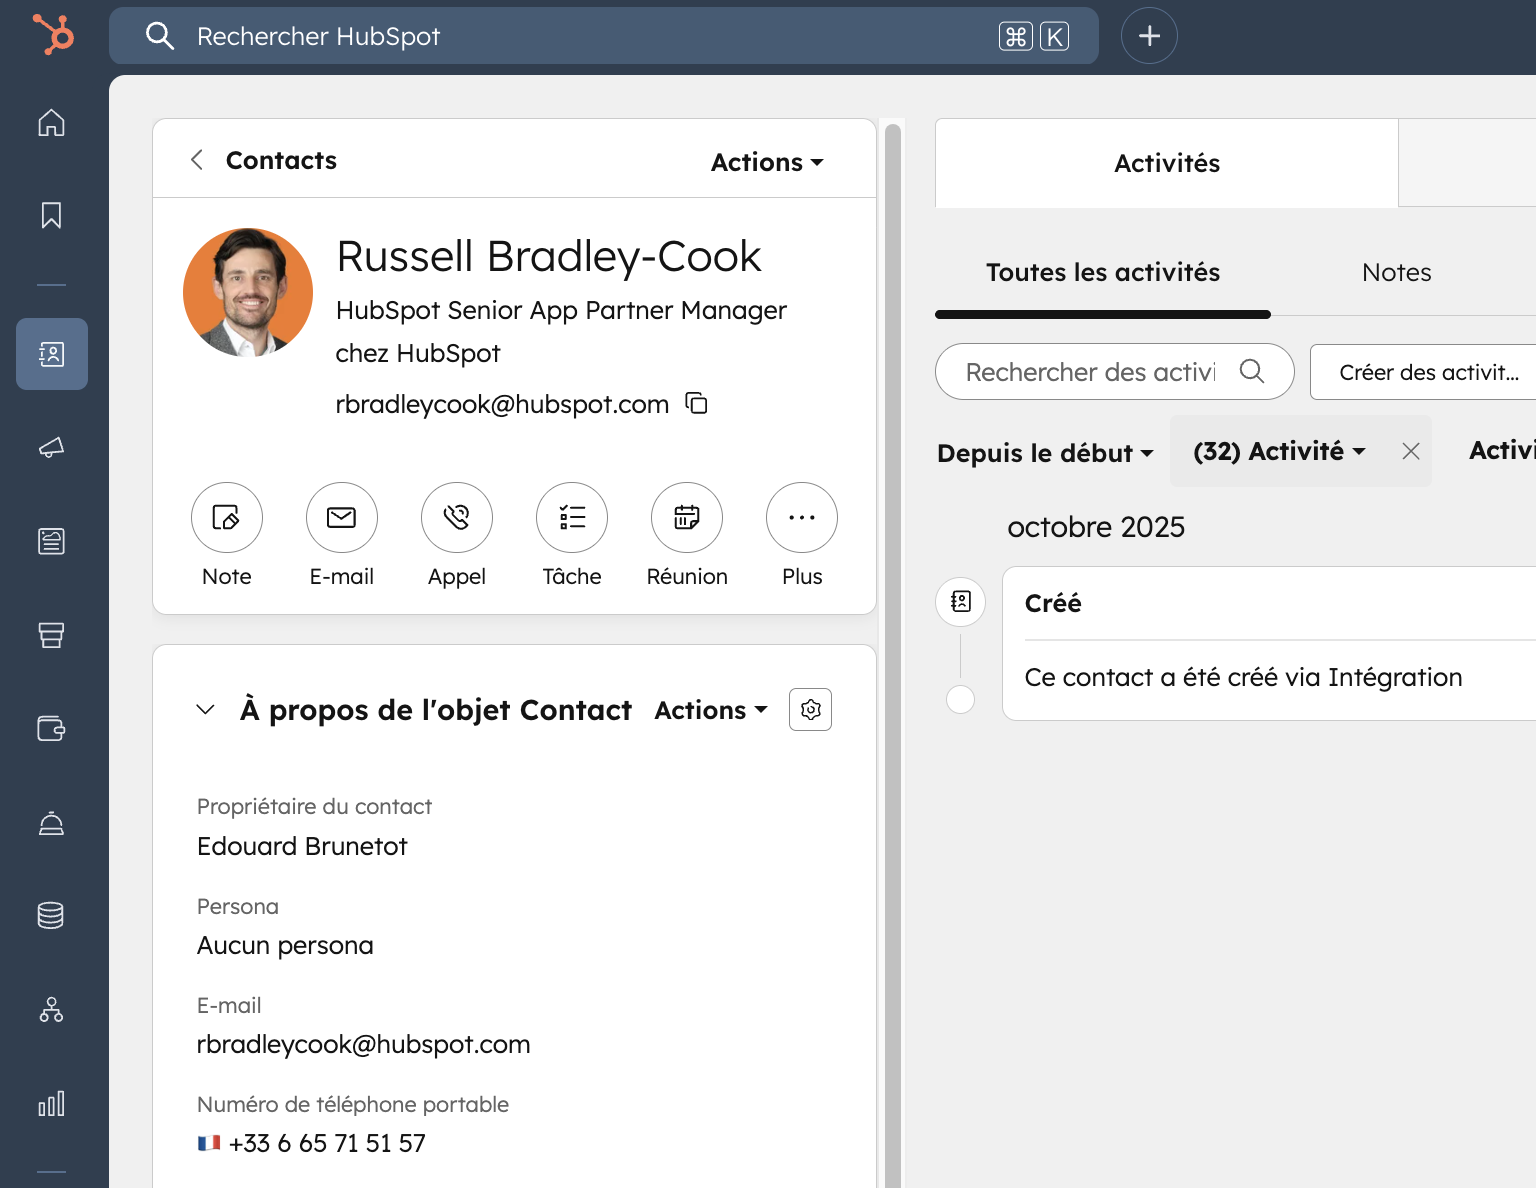Image resolution: width=1536 pixels, height=1188 pixels.
Task: Start a call with the Appel icon
Action: [457, 518]
